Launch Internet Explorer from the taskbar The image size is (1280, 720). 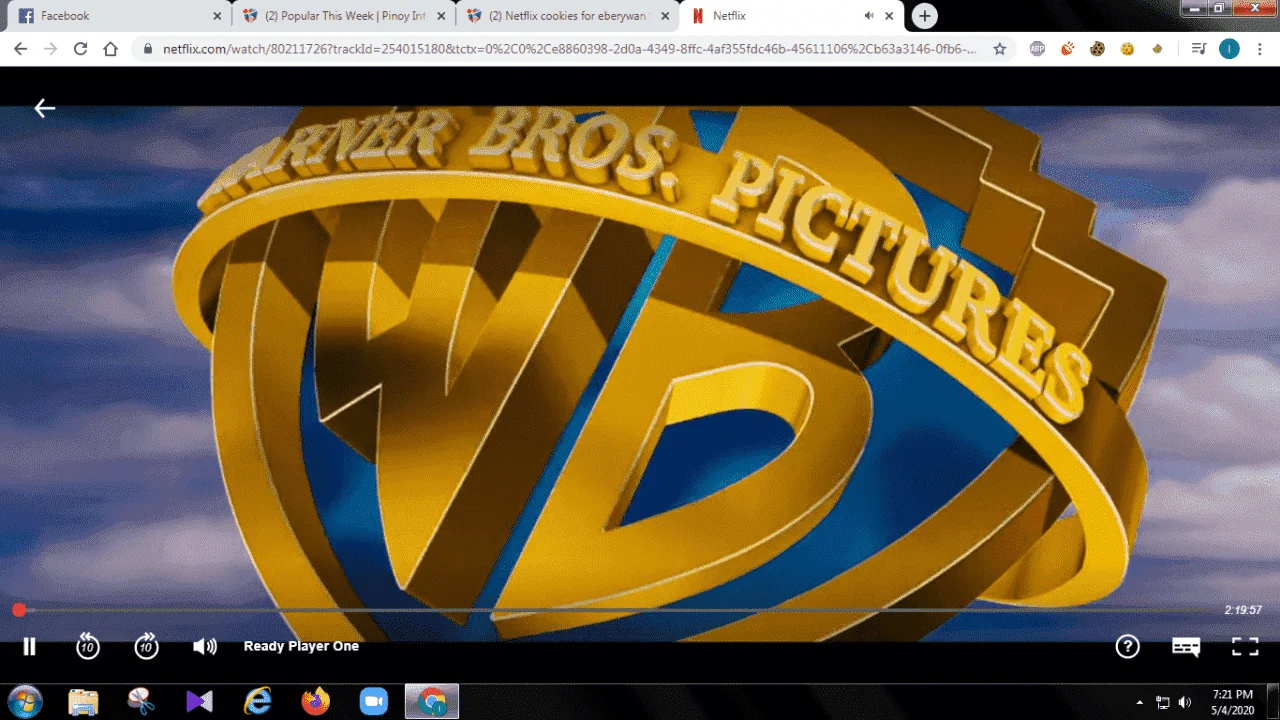[257, 702]
